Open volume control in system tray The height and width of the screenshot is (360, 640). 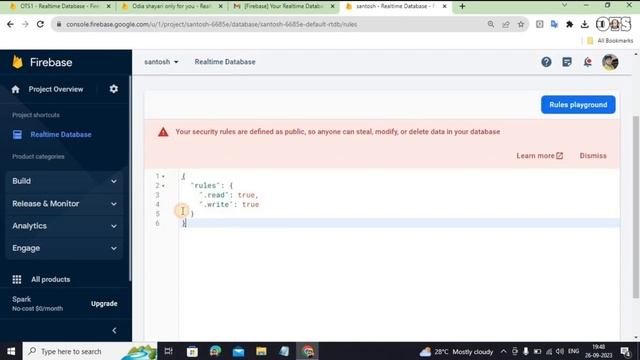[x=560, y=351]
